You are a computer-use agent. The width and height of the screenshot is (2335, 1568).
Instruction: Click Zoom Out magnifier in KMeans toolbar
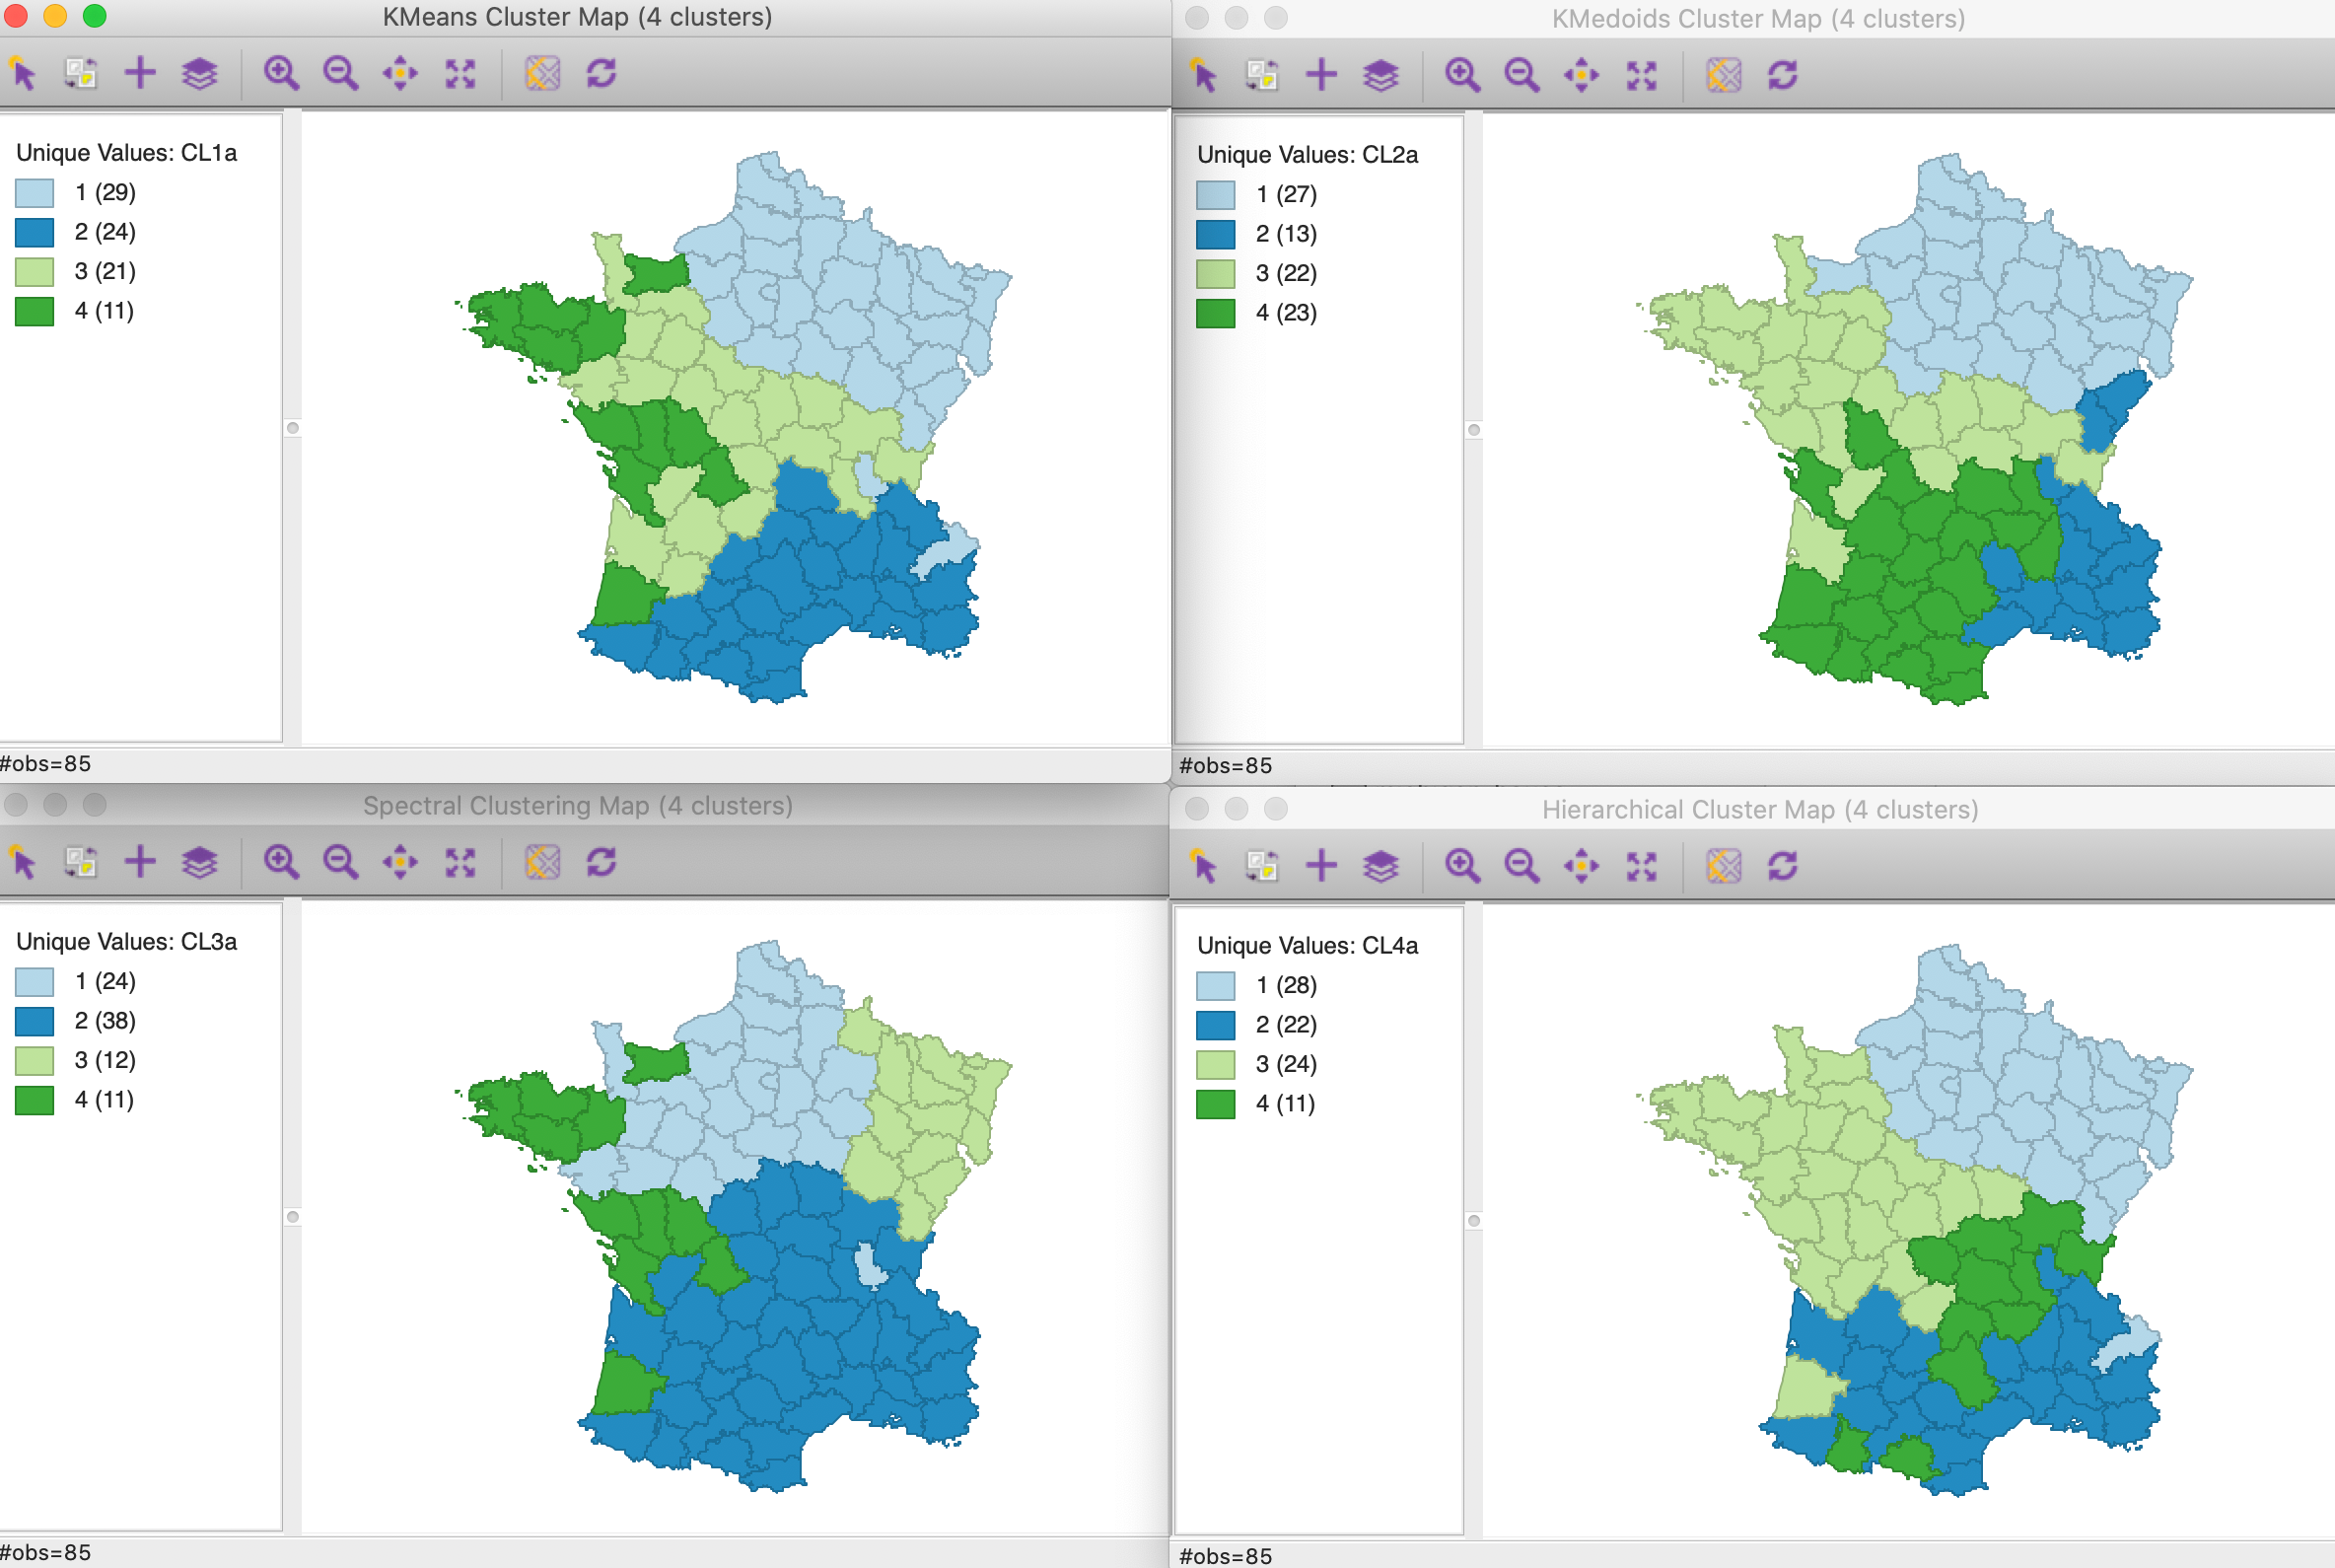pos(340,74)
